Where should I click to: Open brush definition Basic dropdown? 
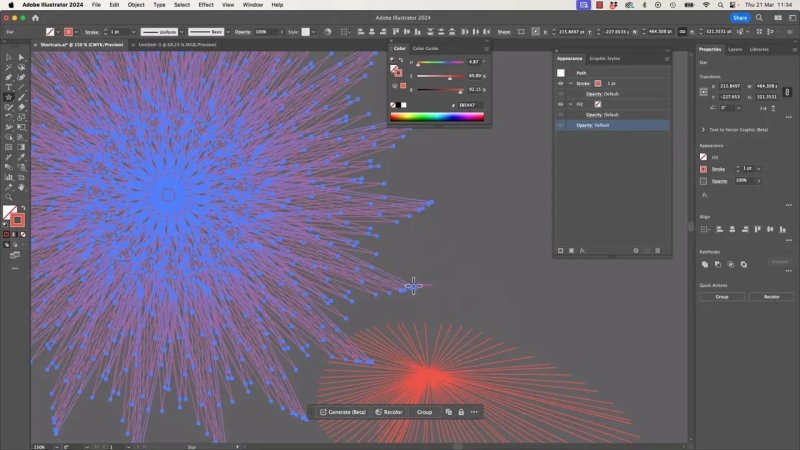coord(228,32)
